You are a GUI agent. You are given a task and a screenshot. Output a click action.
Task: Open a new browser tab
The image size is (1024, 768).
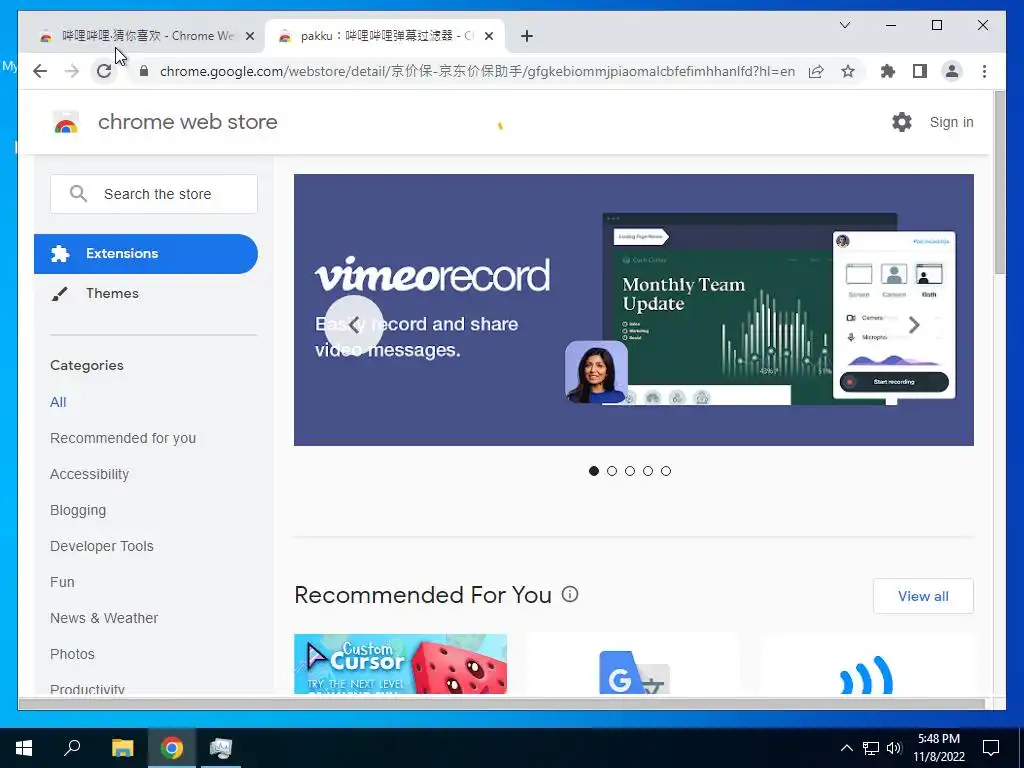(527, 36)
